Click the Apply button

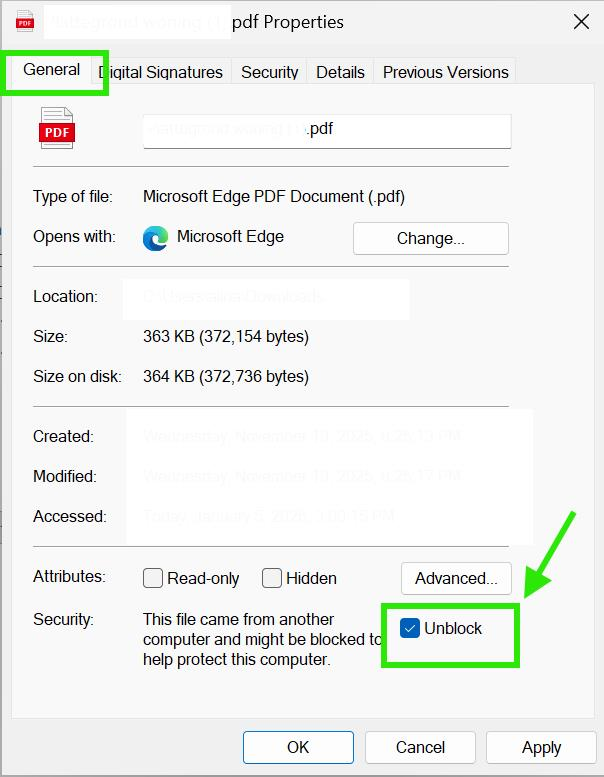click(541, 747)
